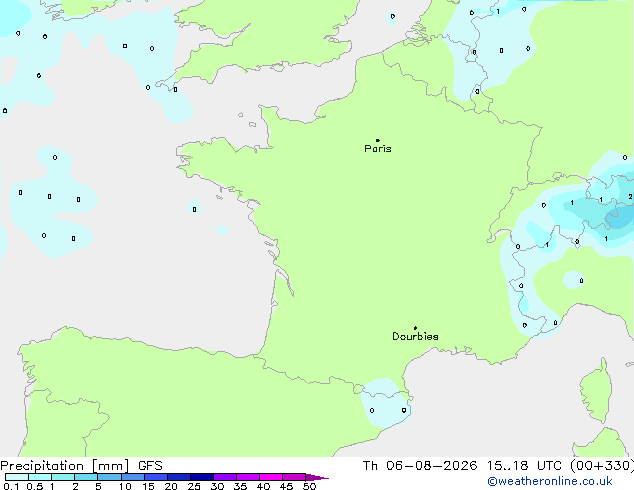The width and height of the screenshot is (634, 490).
Task: Pick the 5–10 mm legend color swatch
Action: [109, 477]
